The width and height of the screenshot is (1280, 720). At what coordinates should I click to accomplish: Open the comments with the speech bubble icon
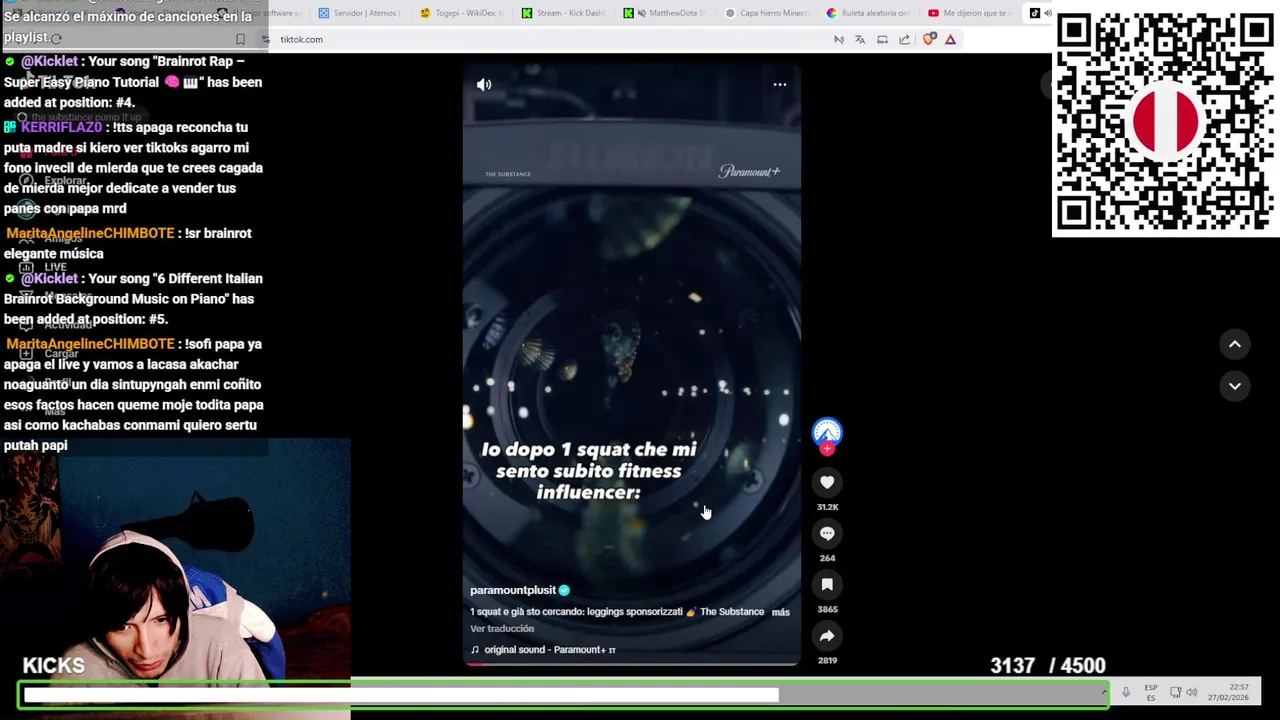pos(827,534)
